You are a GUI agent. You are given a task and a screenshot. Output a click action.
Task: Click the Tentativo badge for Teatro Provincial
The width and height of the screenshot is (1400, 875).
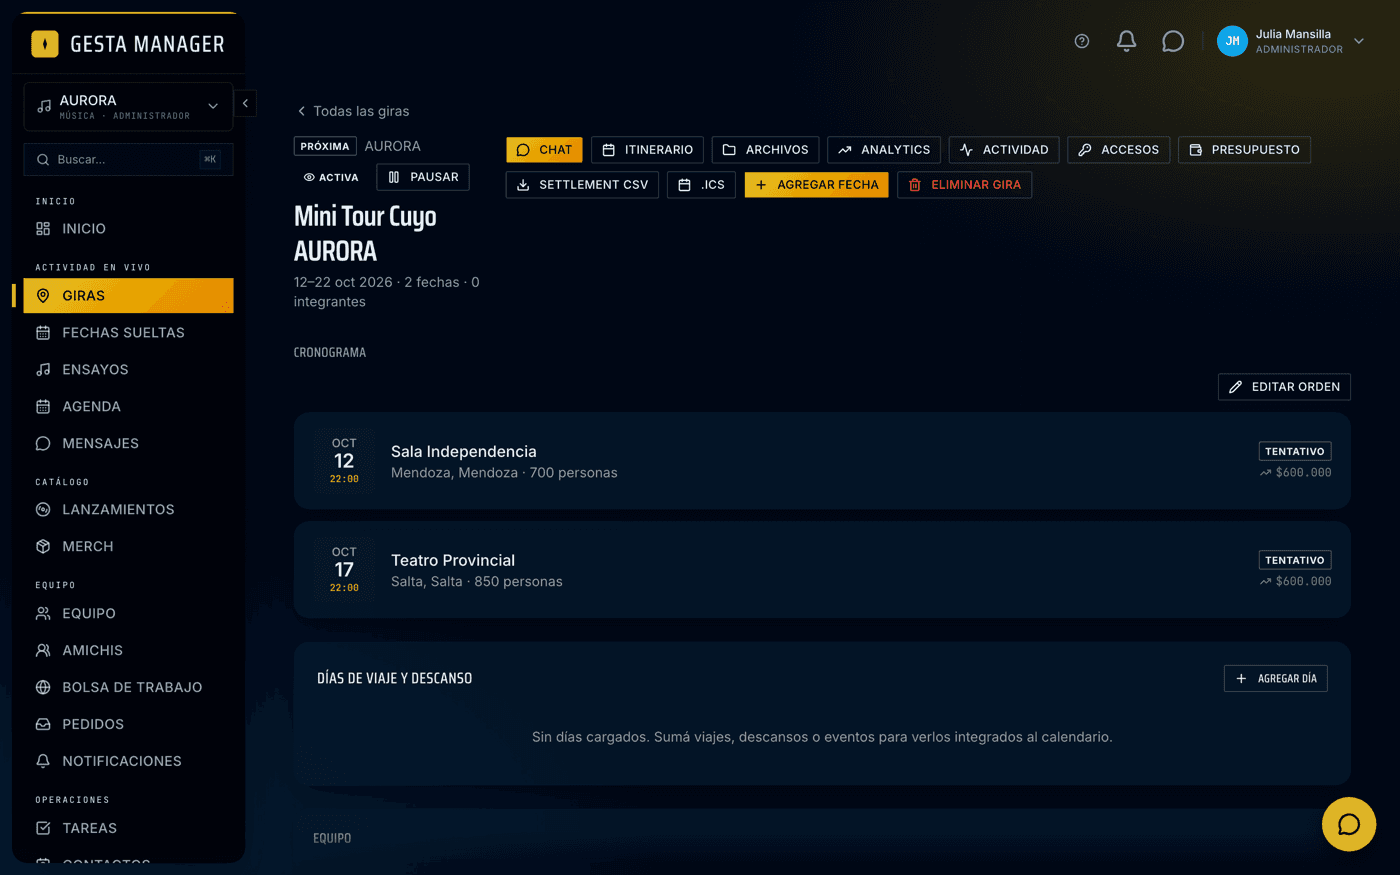pyautogui.click(x=1295, y=561)
